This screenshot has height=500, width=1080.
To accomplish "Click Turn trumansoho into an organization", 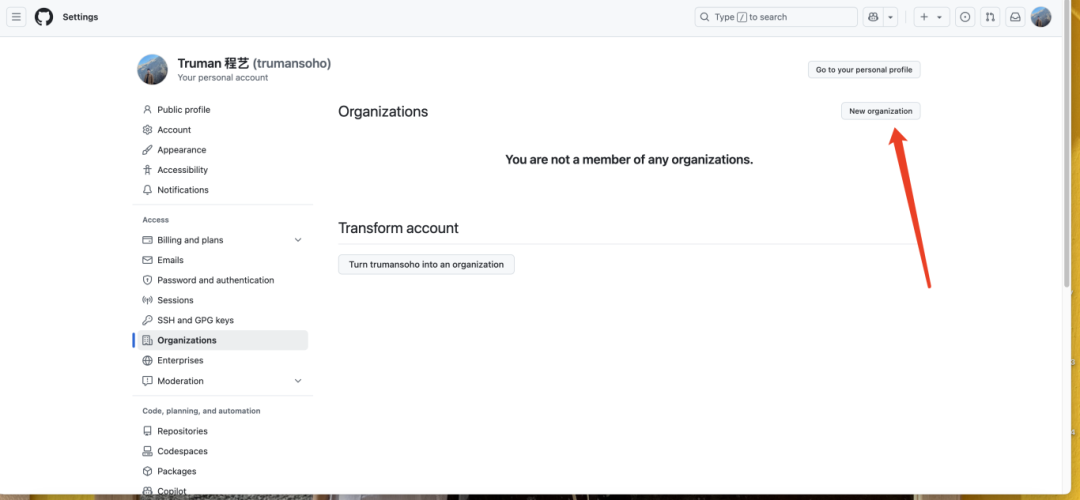I will point(426,264).
